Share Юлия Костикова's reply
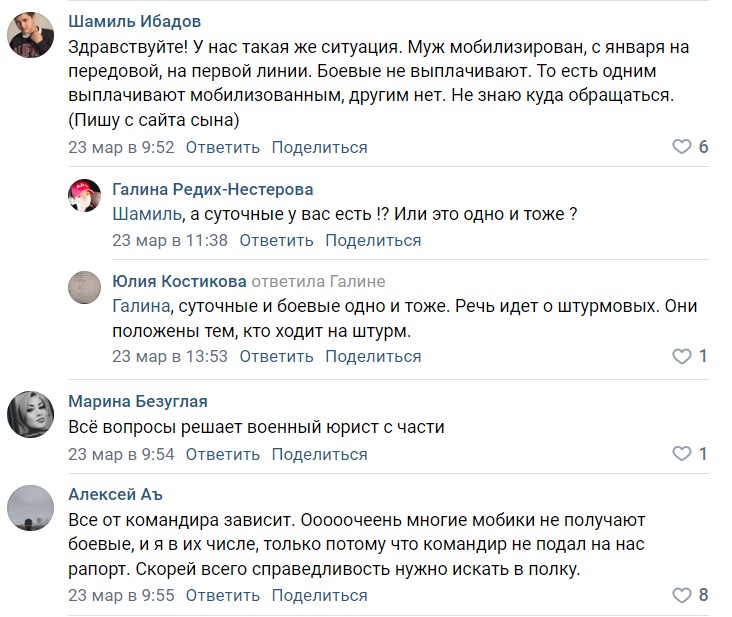Viewport: 732px width, 617px height. click(373, 356)
